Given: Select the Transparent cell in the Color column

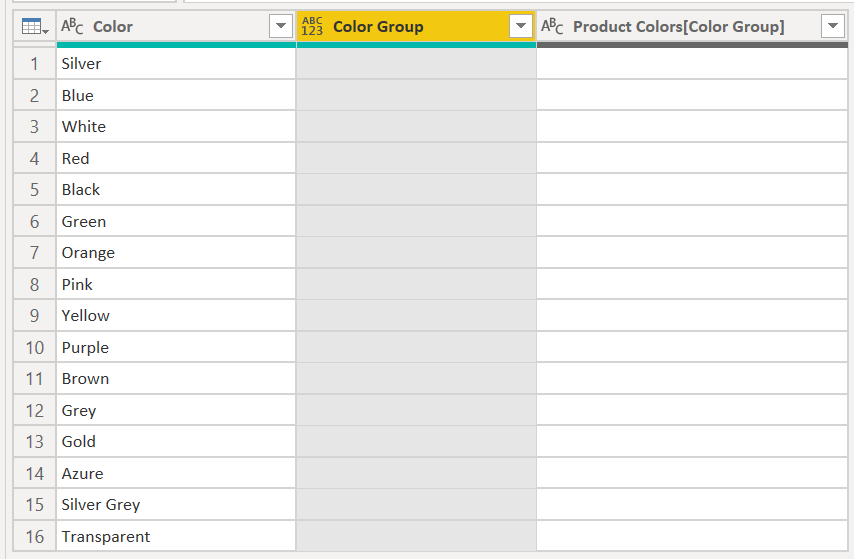Looking at the screenshot, I should pyautogui.click(x=175, y=536).
